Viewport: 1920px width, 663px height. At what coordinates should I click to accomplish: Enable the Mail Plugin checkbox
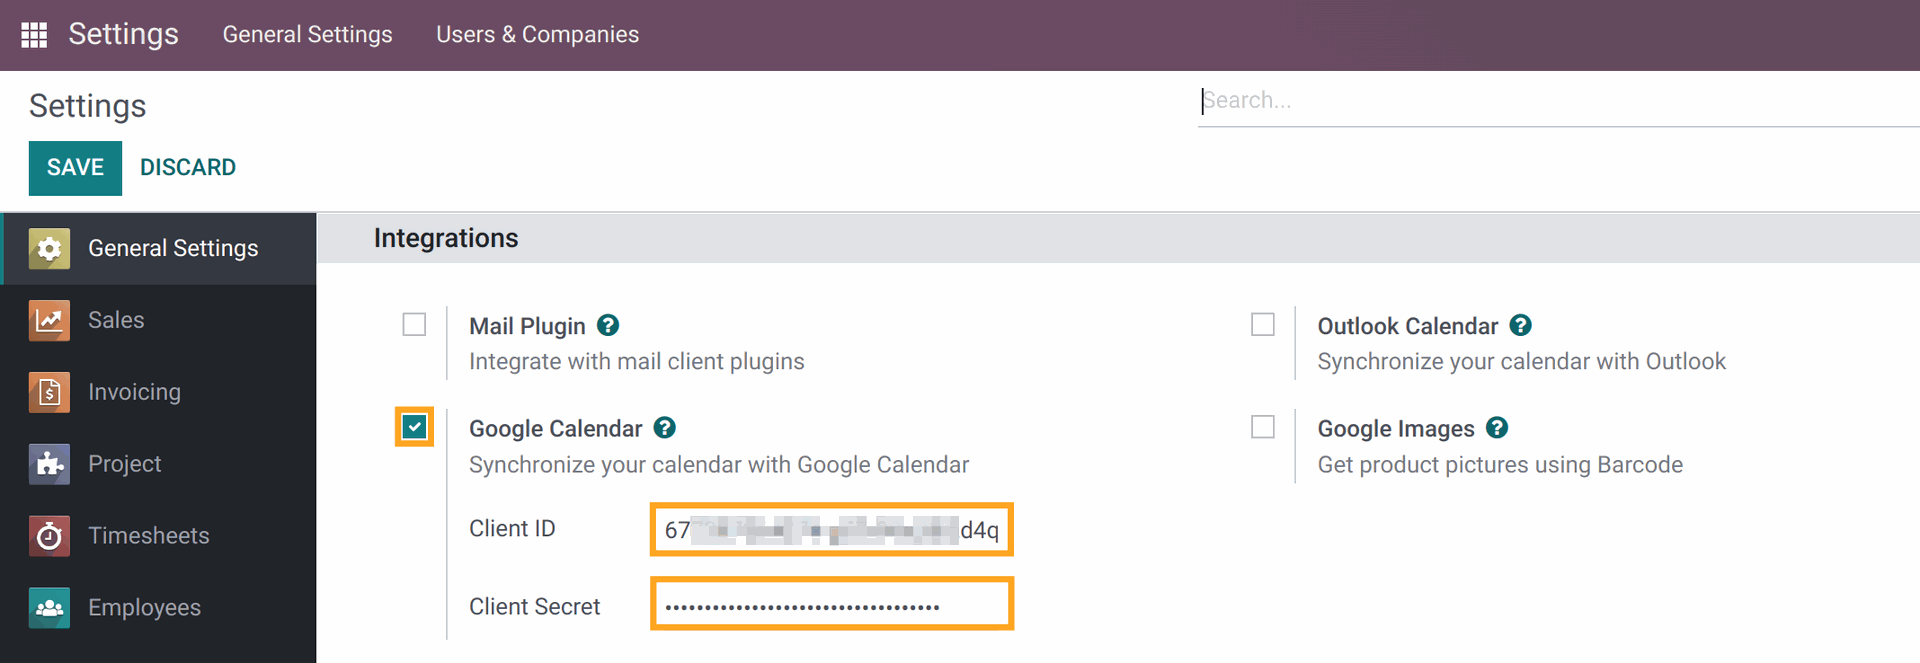(414, 325)
